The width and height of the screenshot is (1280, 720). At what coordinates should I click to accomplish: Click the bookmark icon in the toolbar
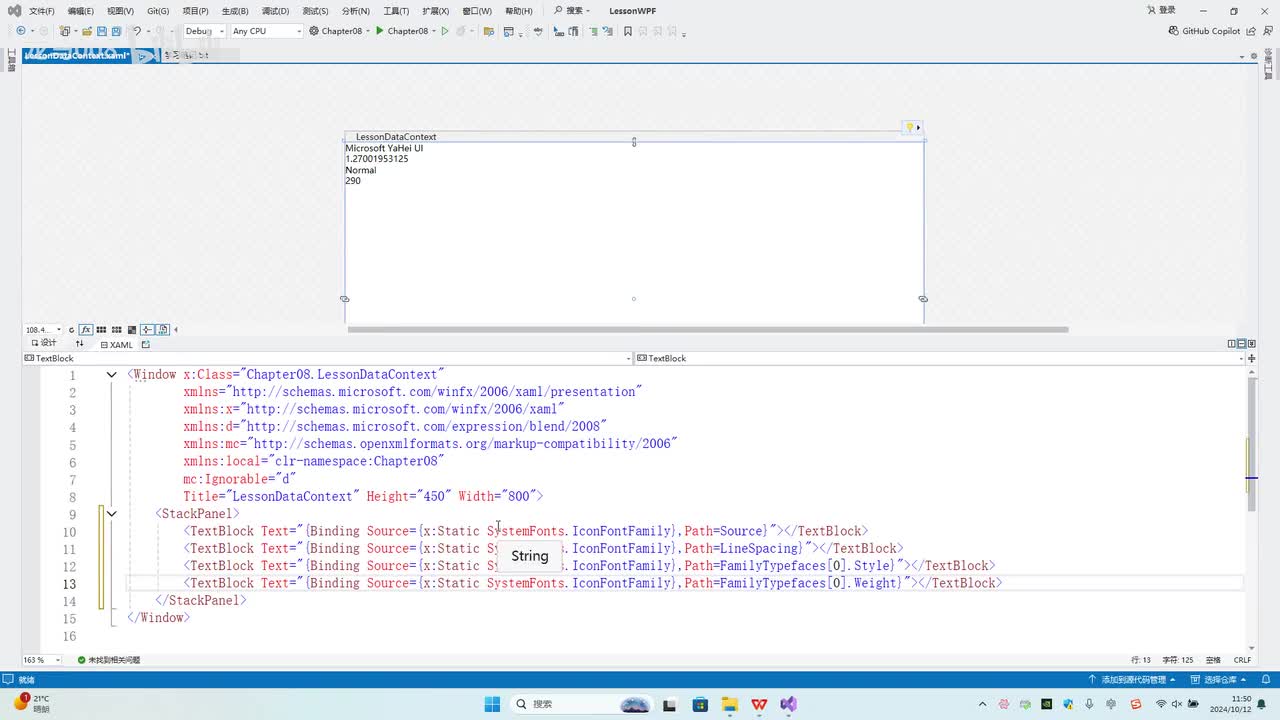tap(628, 31)
